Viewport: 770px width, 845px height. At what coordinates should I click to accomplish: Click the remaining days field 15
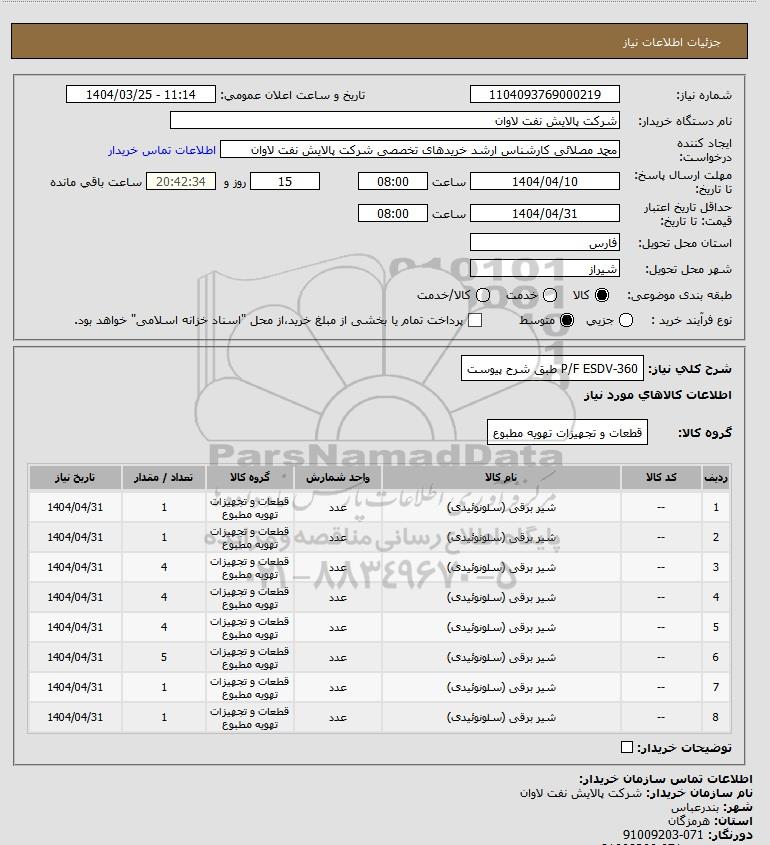point(285,182)
